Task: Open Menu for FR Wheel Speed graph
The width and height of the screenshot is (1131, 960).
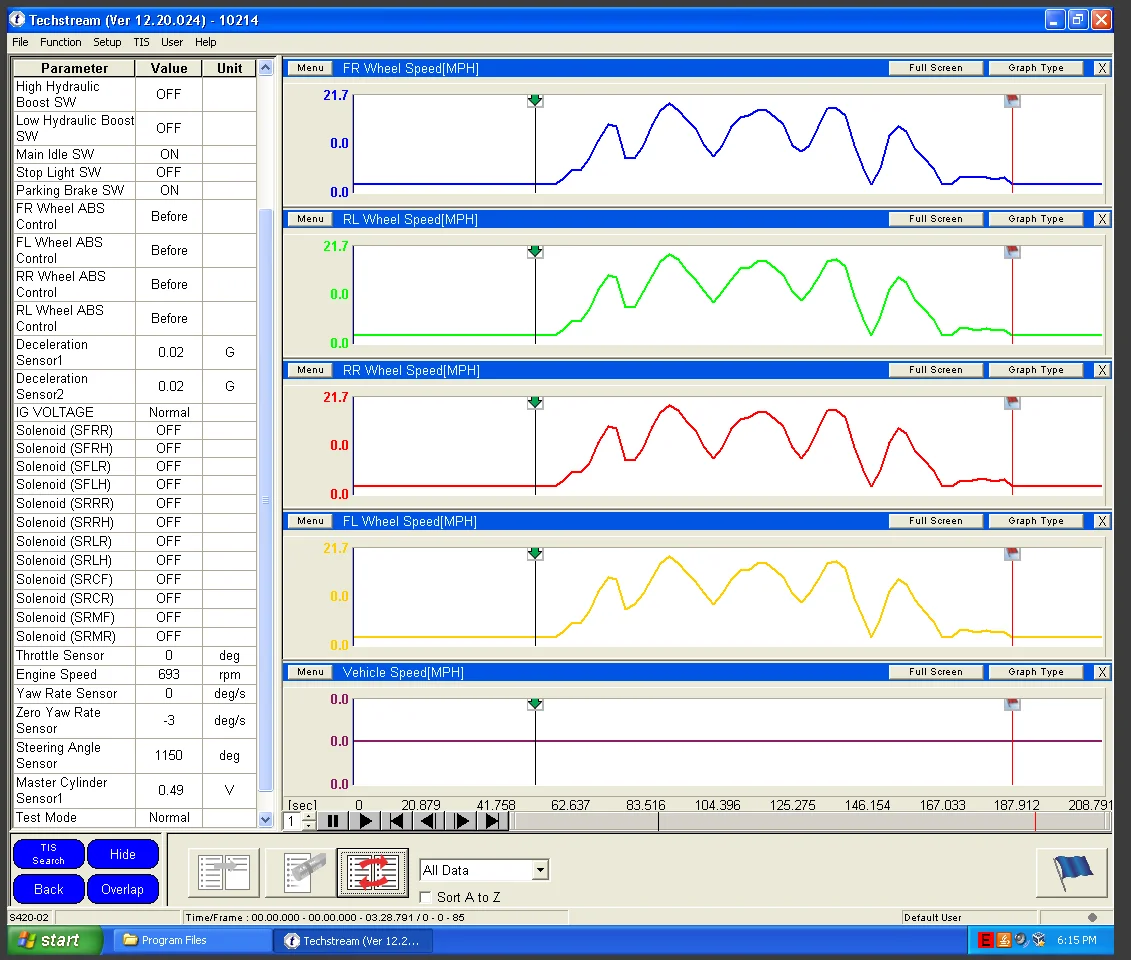Action: (x=310, y=68)
